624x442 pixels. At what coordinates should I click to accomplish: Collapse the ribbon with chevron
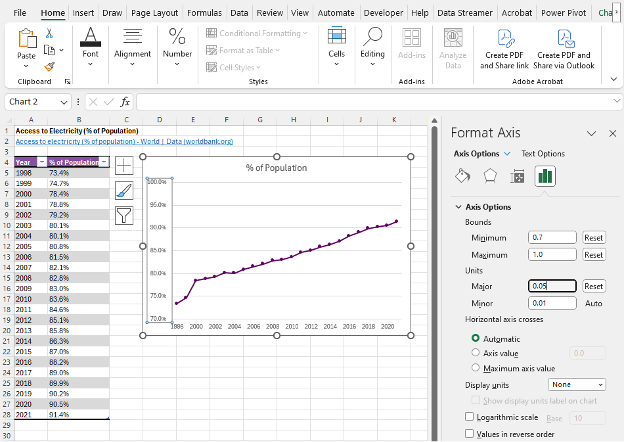click(x=614, y=79)
